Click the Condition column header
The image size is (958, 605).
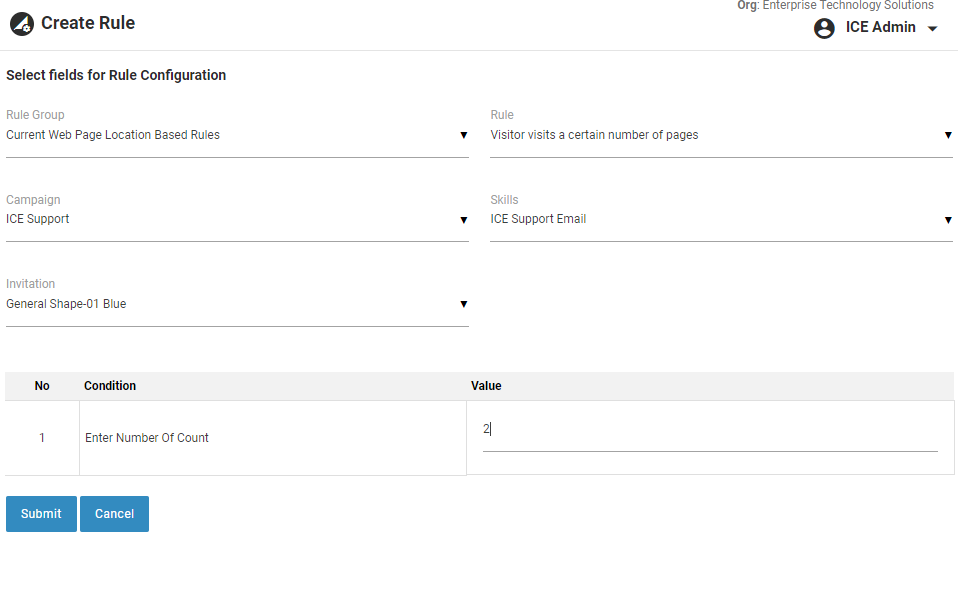[110, 386]
